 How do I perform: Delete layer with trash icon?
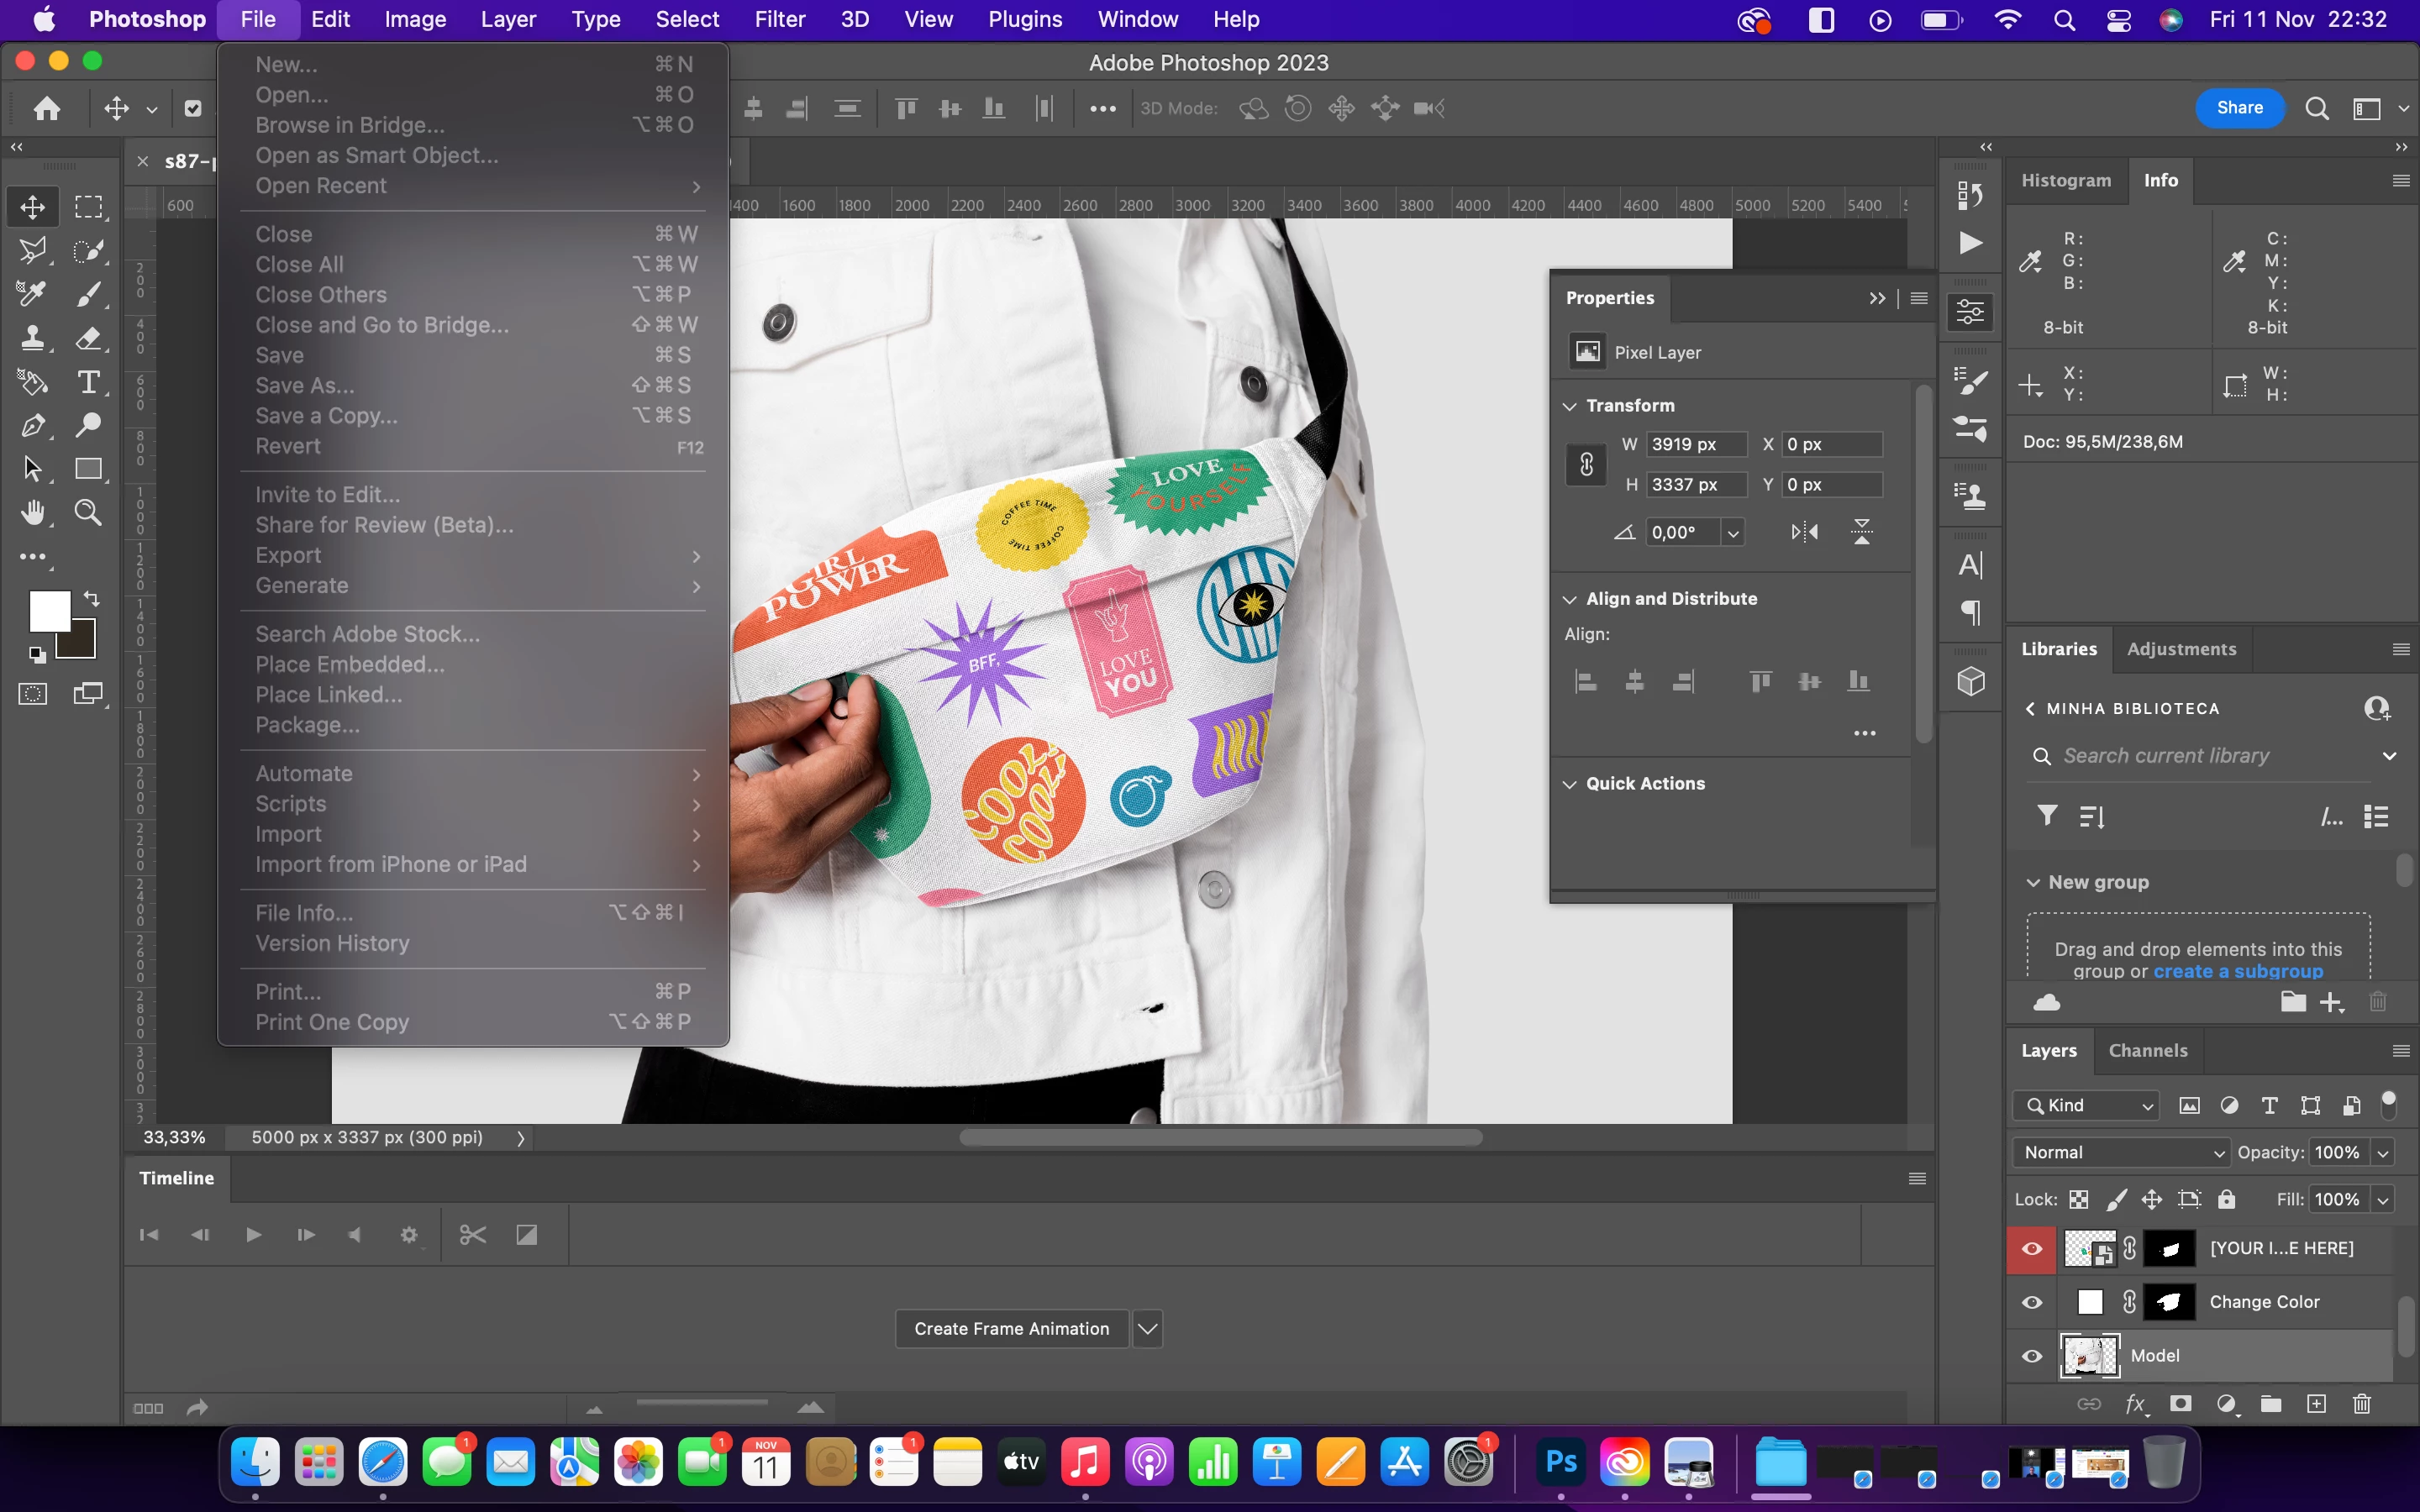2362,1404
